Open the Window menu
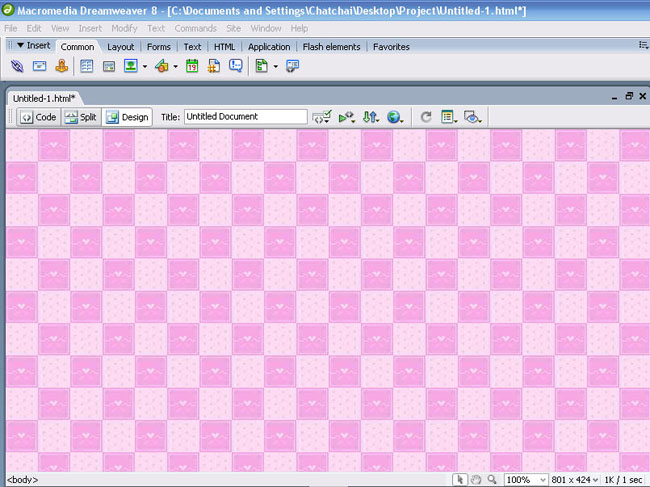This screenshot has height=487, width=650. pyautogui.click(x=266, y=28)
